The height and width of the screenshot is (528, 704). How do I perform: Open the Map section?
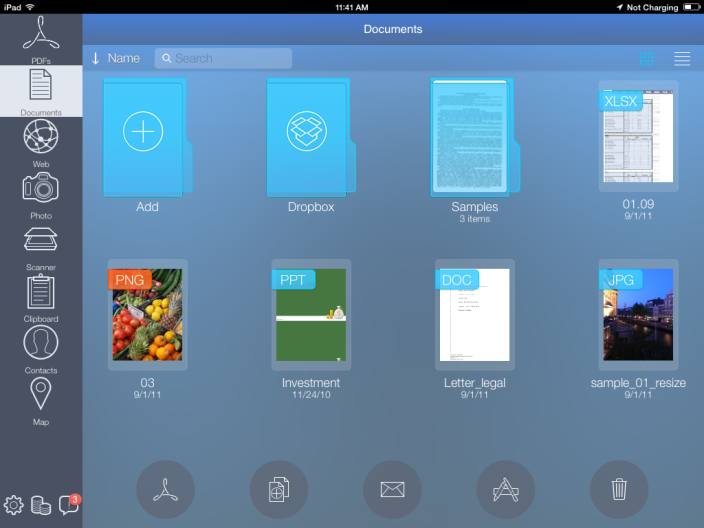pyautogui.click(x=41, y=399)
